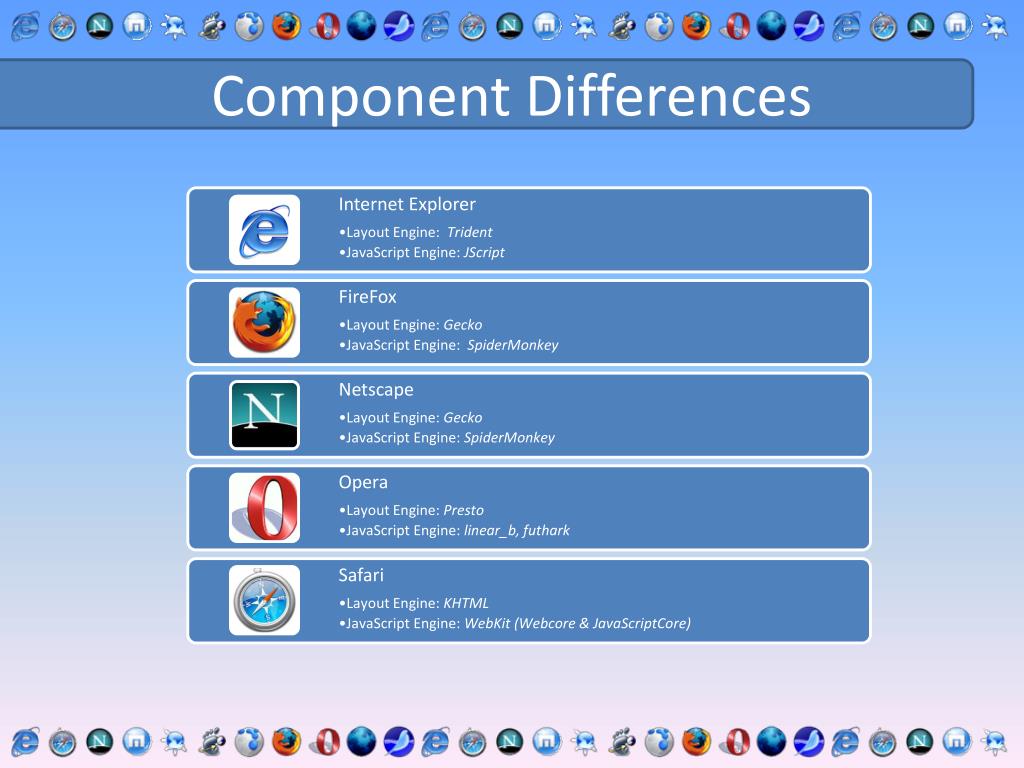Image resolution: width=1024 pixels, height=768 pixels.
Task: Click the large Firefox logo in the FireFox card
Action: (264, 323)
